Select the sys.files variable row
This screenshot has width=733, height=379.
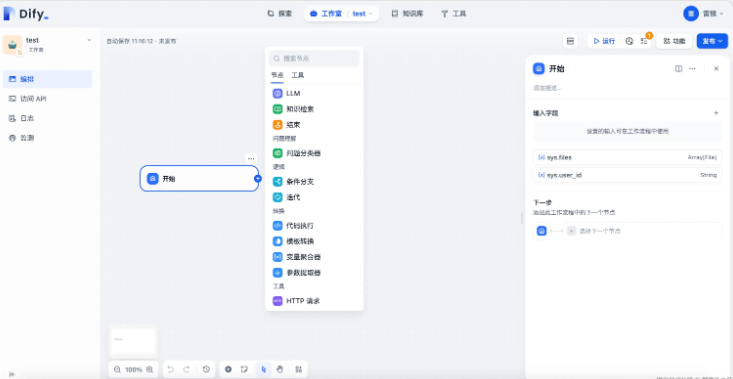click(627, 157)
